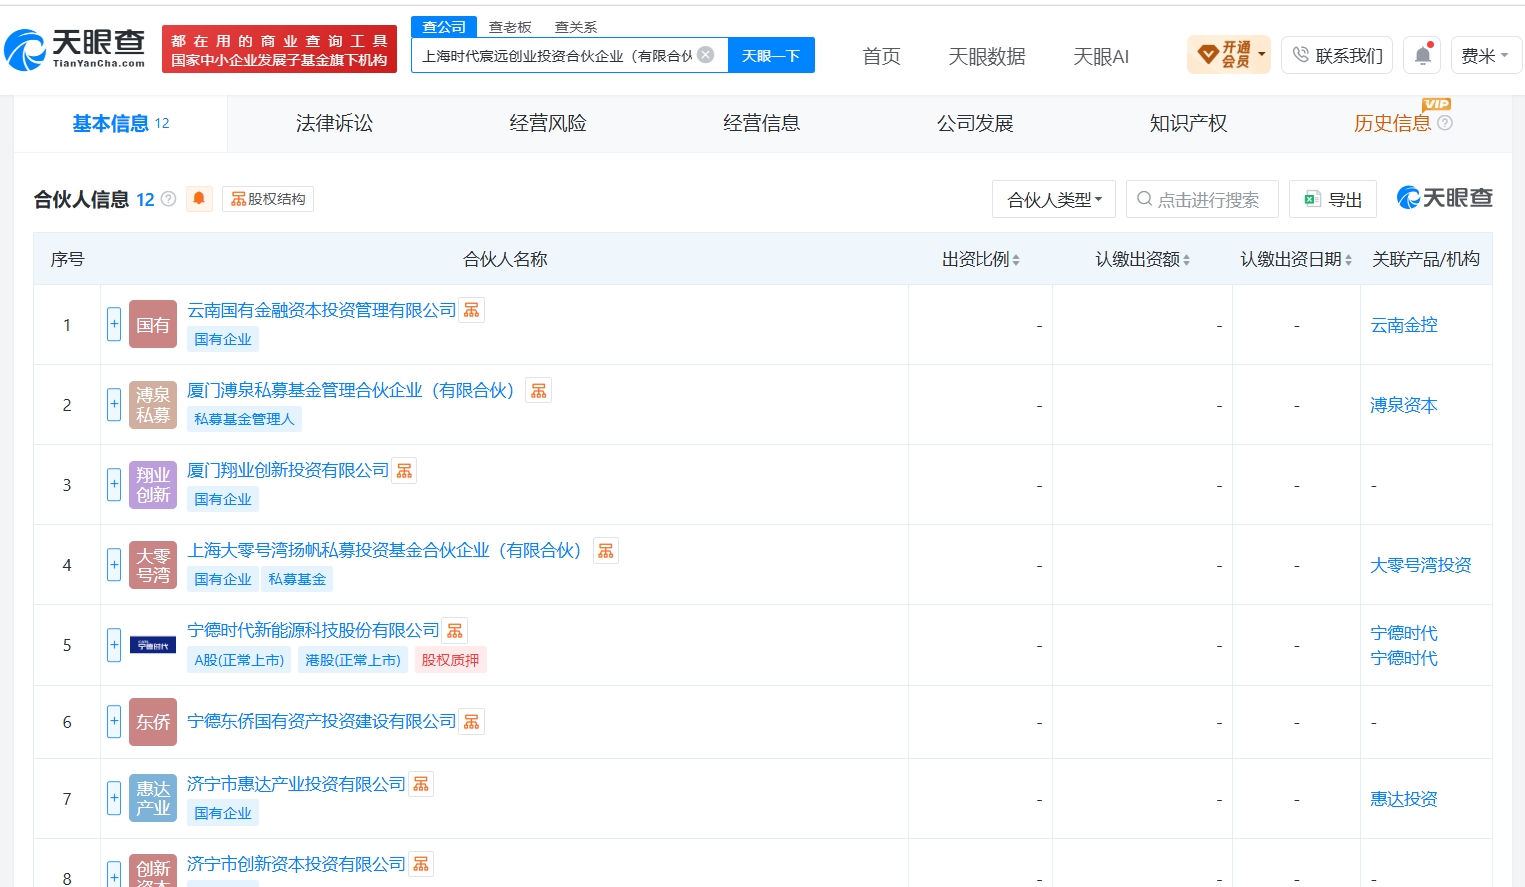Switch to the 经营风险 tab
This screenshot has width=1525, height=887.
pos(548,123)
